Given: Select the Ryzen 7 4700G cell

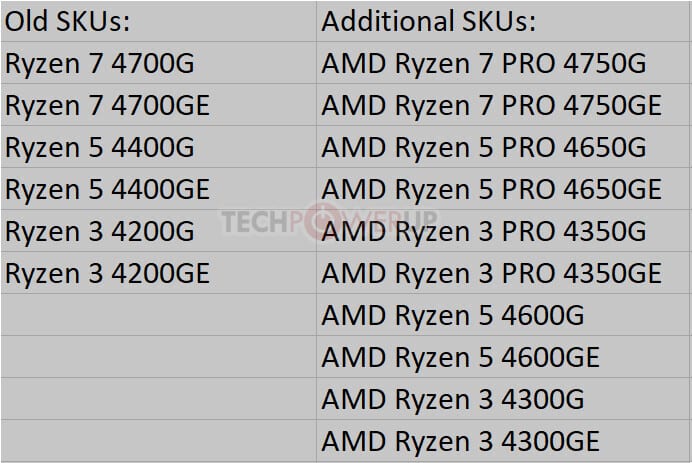Looking at the screenshot, I should click(x=99, y=64).
